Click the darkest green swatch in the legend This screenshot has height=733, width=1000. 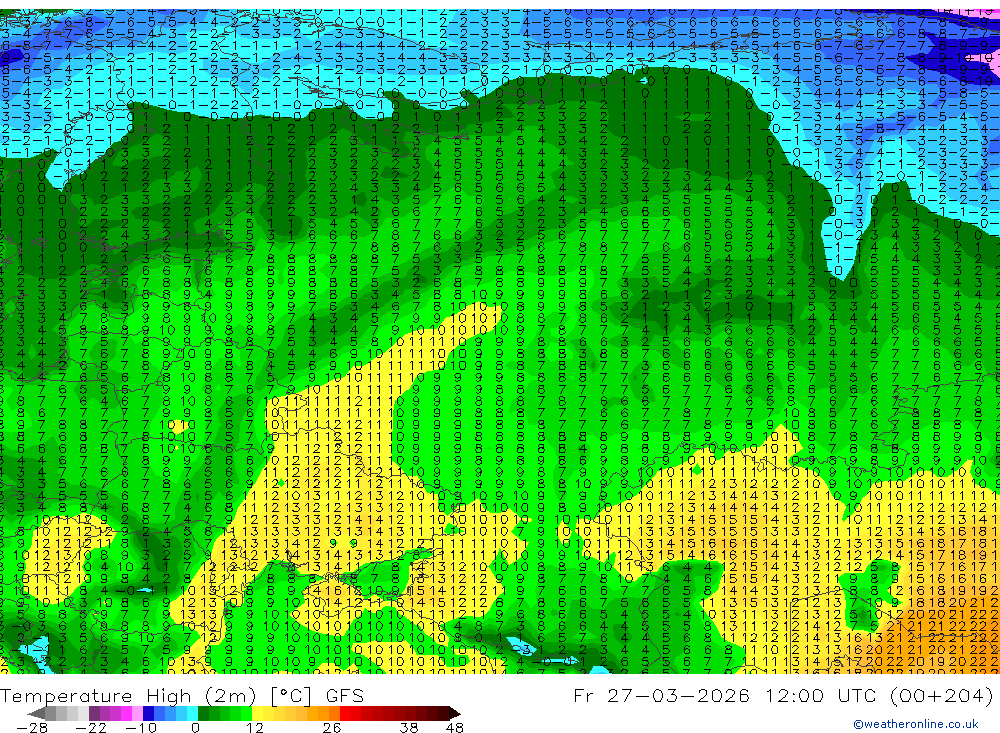[203, 713]
